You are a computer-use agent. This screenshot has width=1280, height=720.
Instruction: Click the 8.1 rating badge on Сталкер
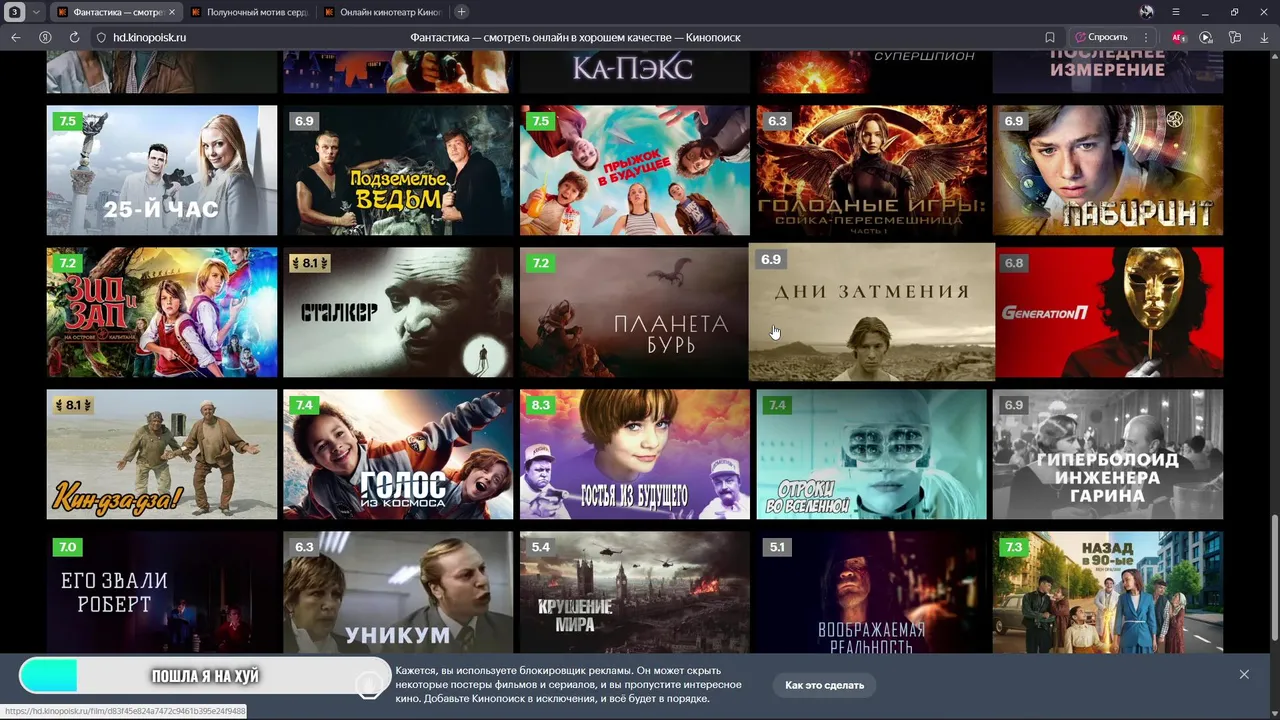click(310, 263)
